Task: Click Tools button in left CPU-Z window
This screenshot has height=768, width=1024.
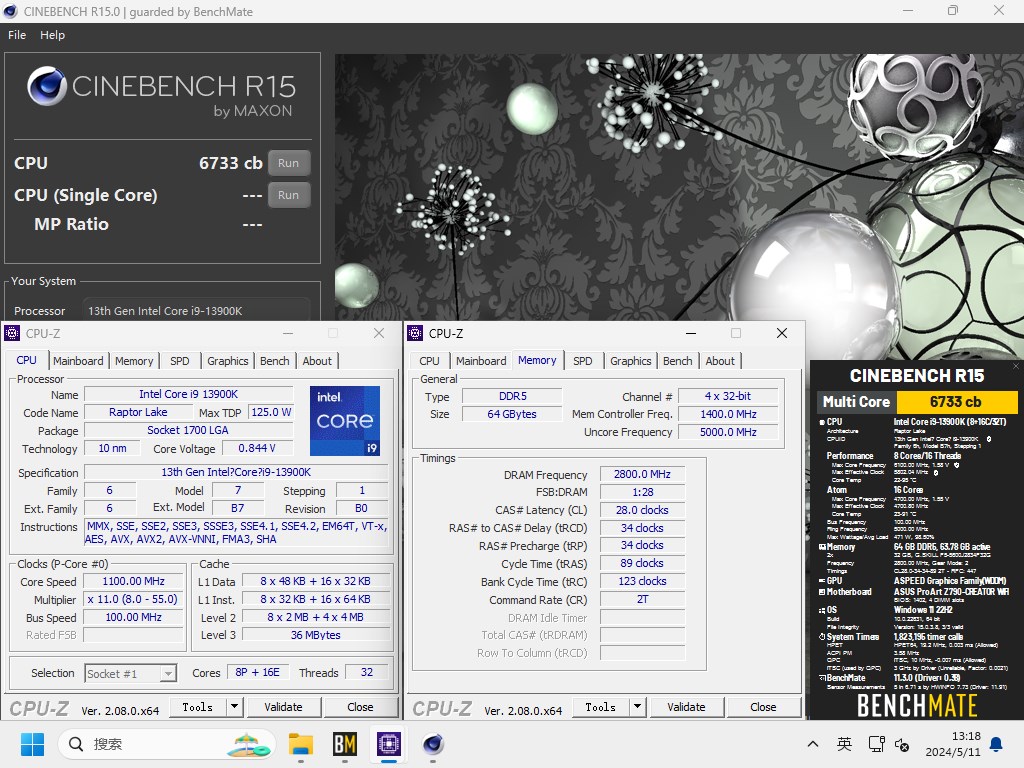Action: coord(198,707)
